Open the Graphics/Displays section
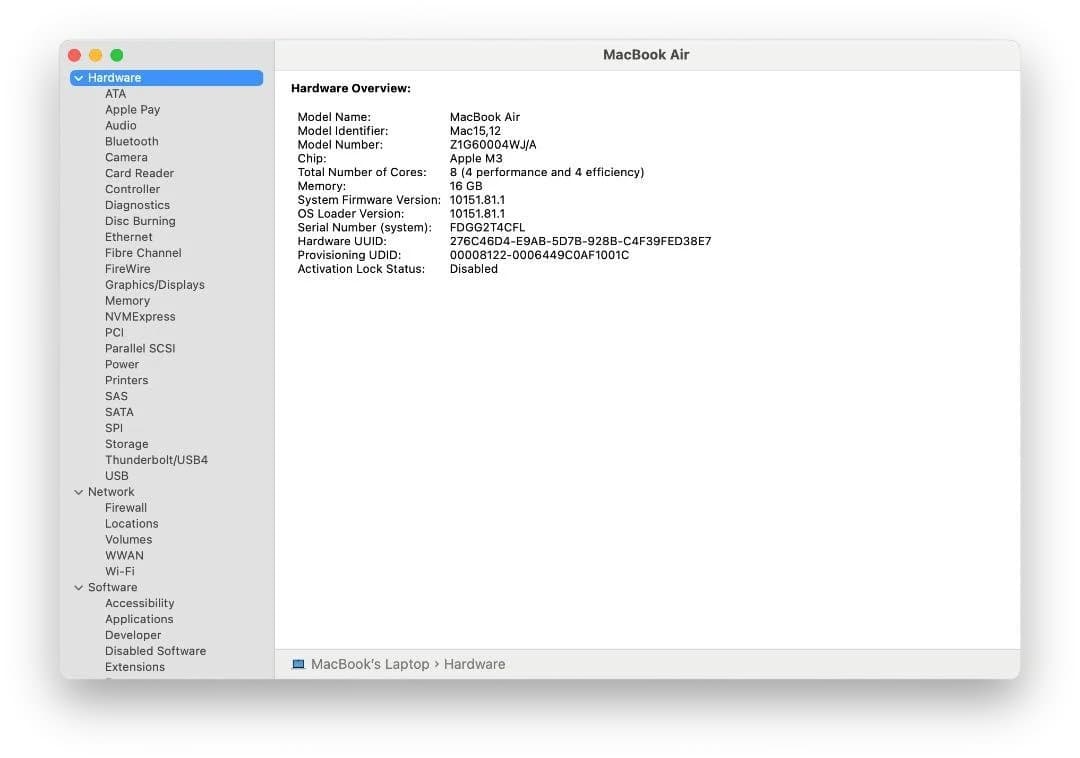This screenshot has height=758, width=1080. tap(155, 284)
